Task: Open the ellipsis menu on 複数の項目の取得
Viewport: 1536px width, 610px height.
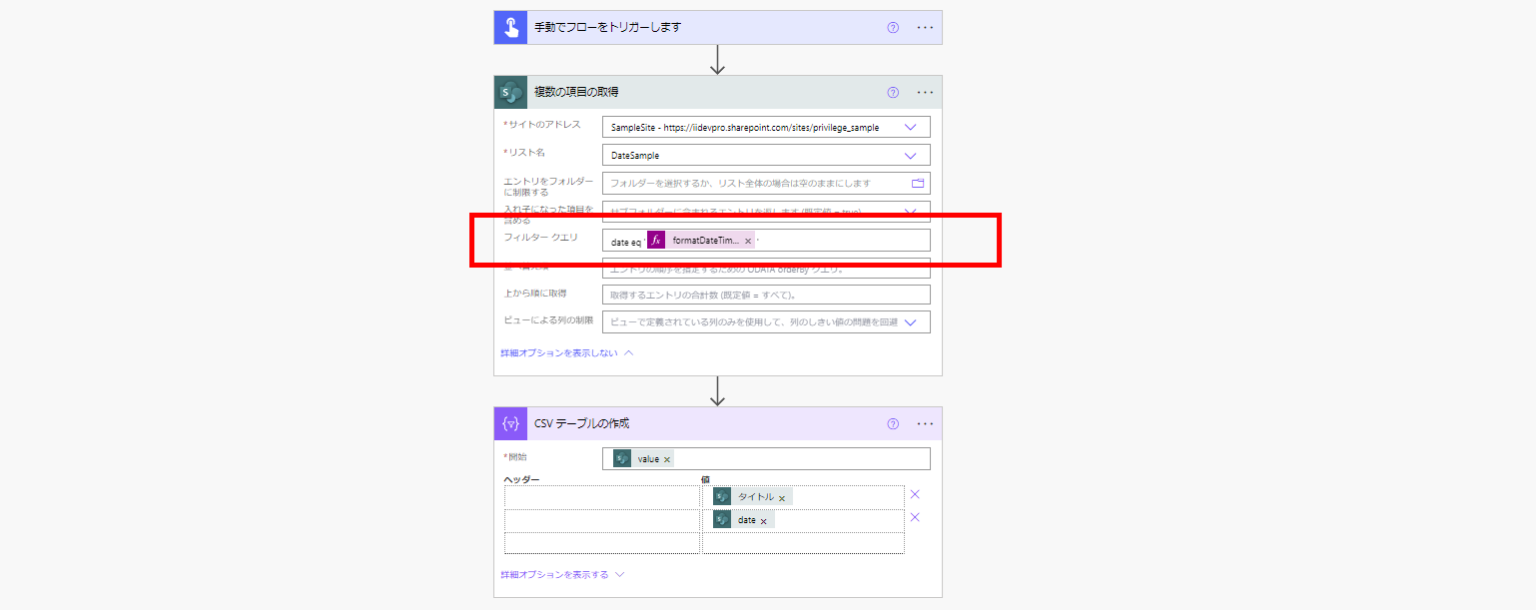Action: click(924, 91)
